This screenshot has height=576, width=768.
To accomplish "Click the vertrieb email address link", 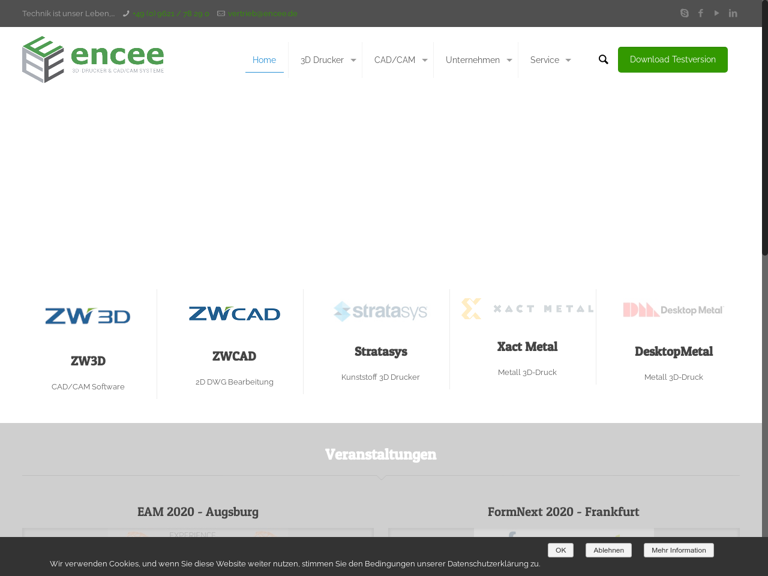I will [262, 13].
